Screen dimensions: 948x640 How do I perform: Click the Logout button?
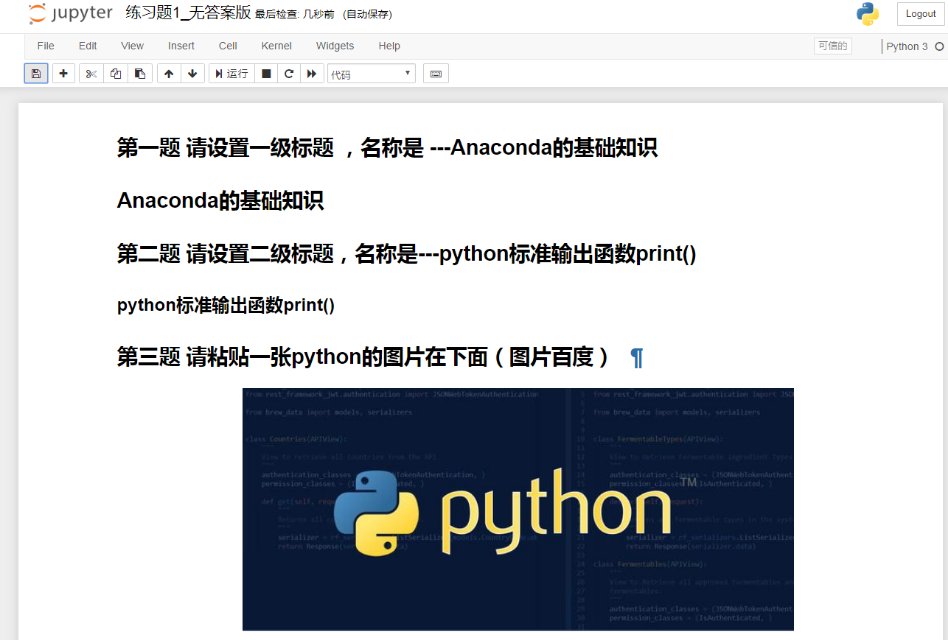(x=920, y=14)
